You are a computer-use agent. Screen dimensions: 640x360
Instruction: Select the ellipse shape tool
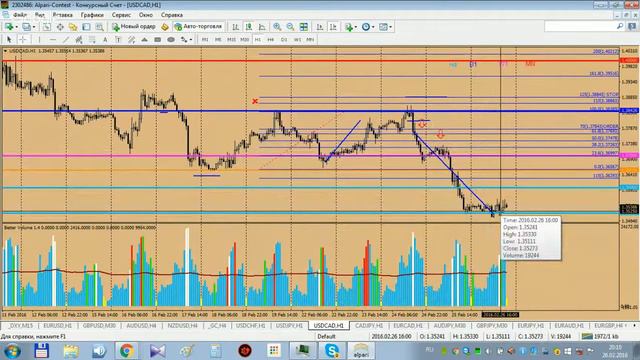coord(171,40)
